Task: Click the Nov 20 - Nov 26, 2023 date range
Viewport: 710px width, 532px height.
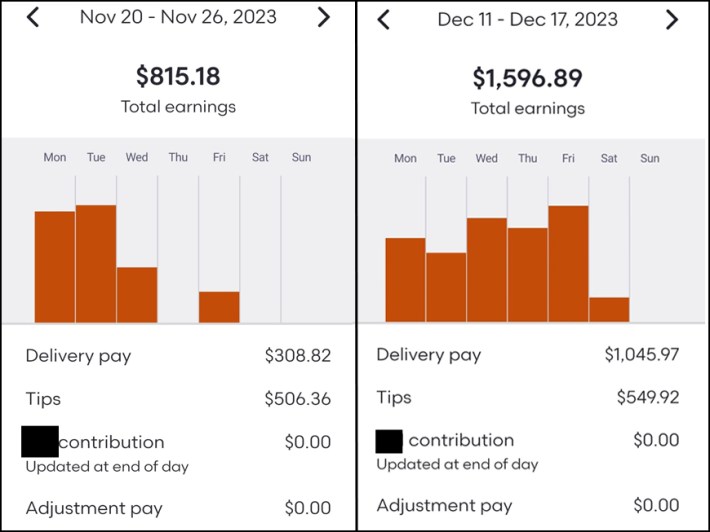Action: click(x=178, y=17)
